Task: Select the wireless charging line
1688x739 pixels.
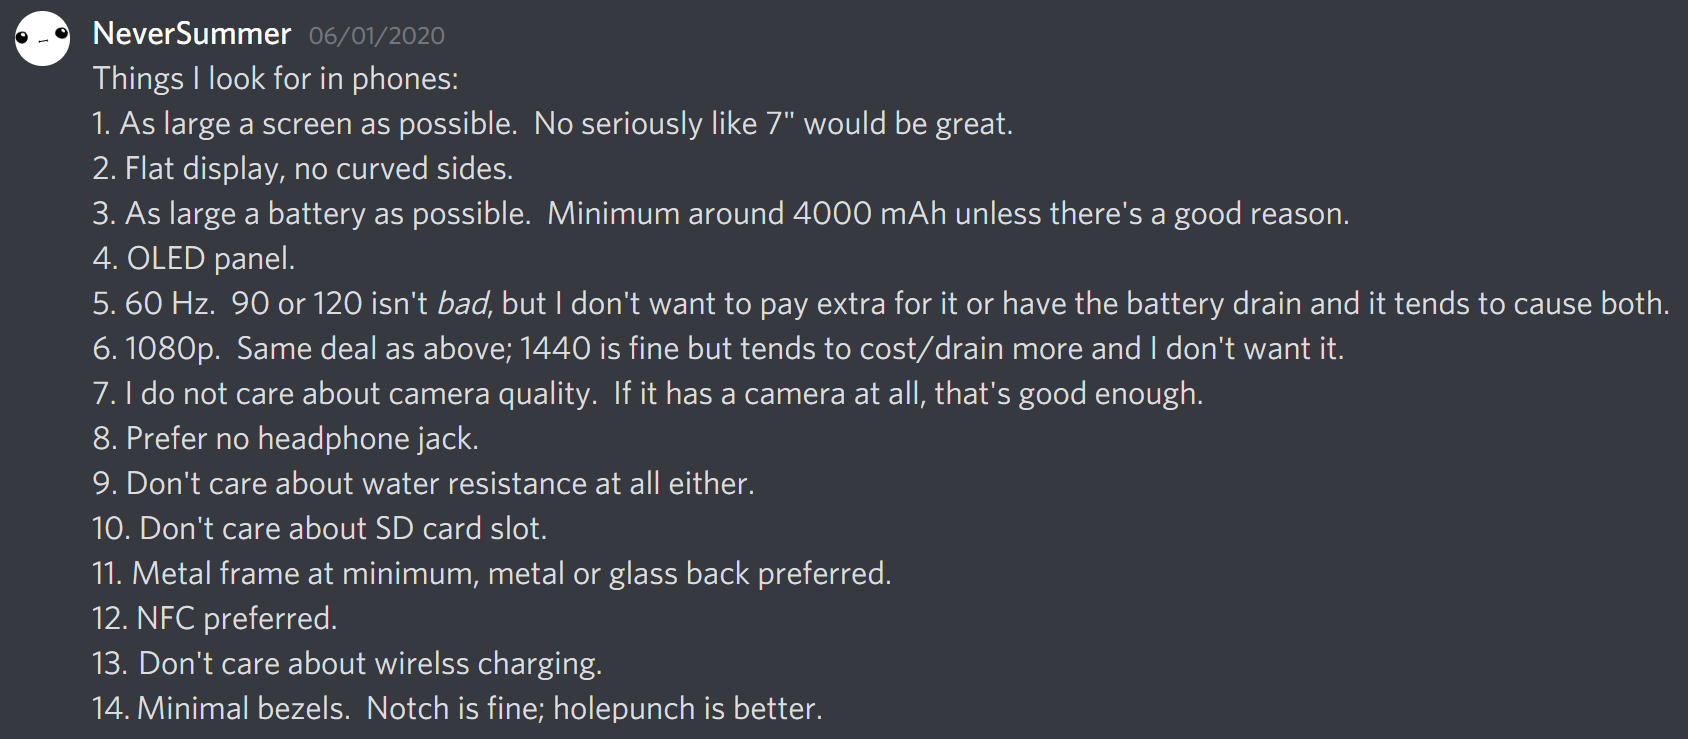Action: click(x=347, y=664)
